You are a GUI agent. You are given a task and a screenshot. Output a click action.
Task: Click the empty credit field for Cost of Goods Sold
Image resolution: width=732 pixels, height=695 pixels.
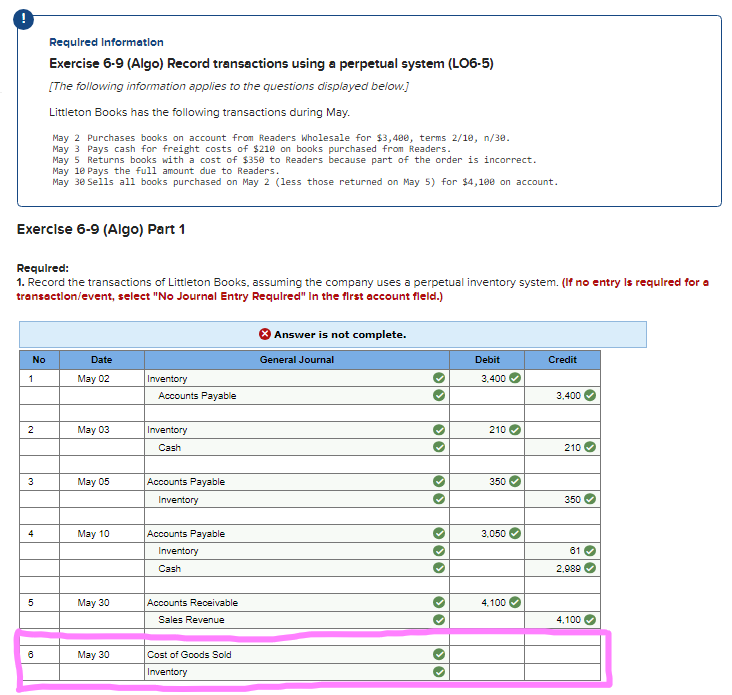(562, 654)
